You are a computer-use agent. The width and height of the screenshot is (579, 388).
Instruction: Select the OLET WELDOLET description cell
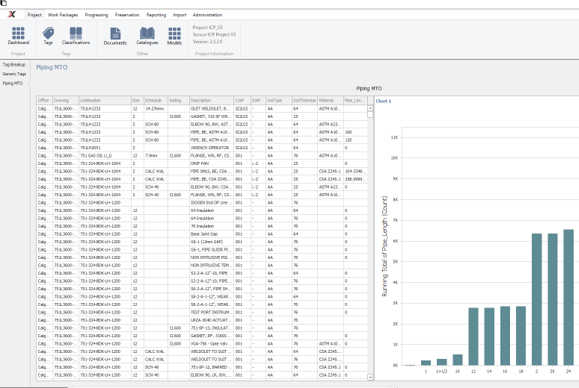(x=211, y=109)
